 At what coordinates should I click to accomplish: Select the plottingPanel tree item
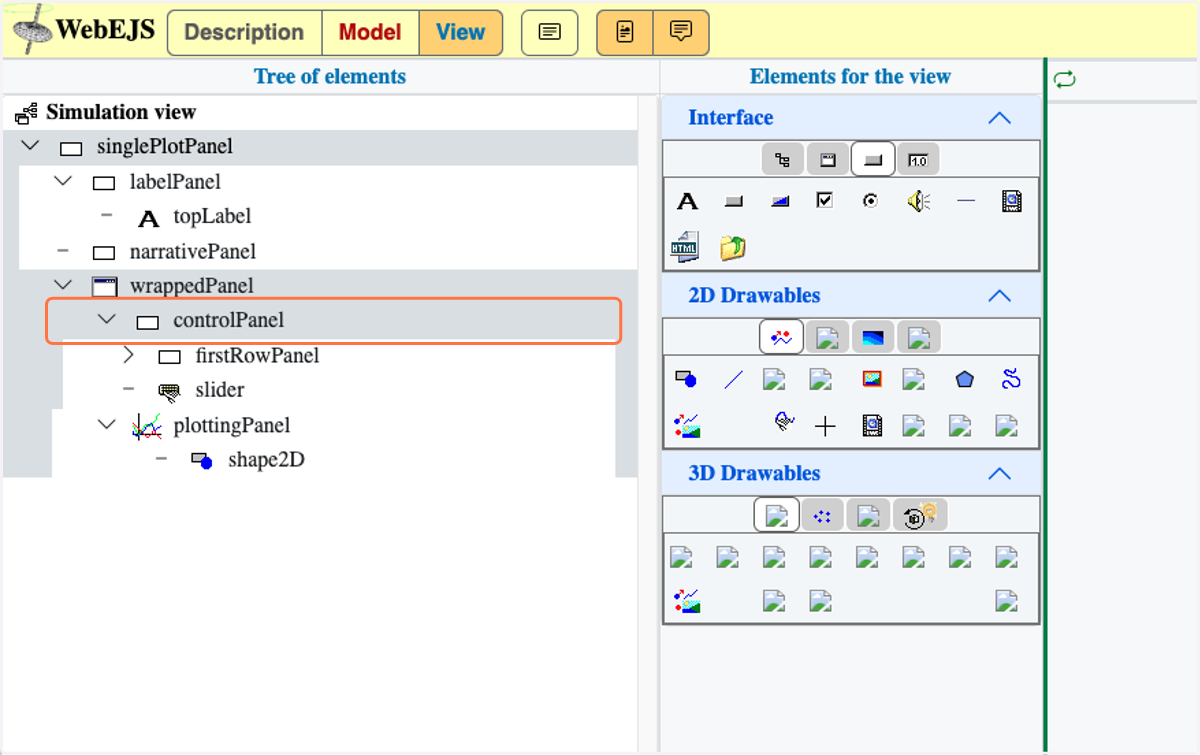point(232,425)
